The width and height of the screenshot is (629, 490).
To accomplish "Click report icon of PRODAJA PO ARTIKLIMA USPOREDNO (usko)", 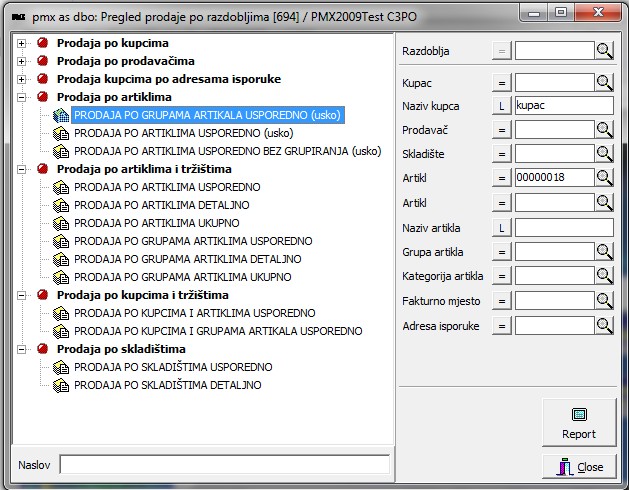I will pos(61,133).
